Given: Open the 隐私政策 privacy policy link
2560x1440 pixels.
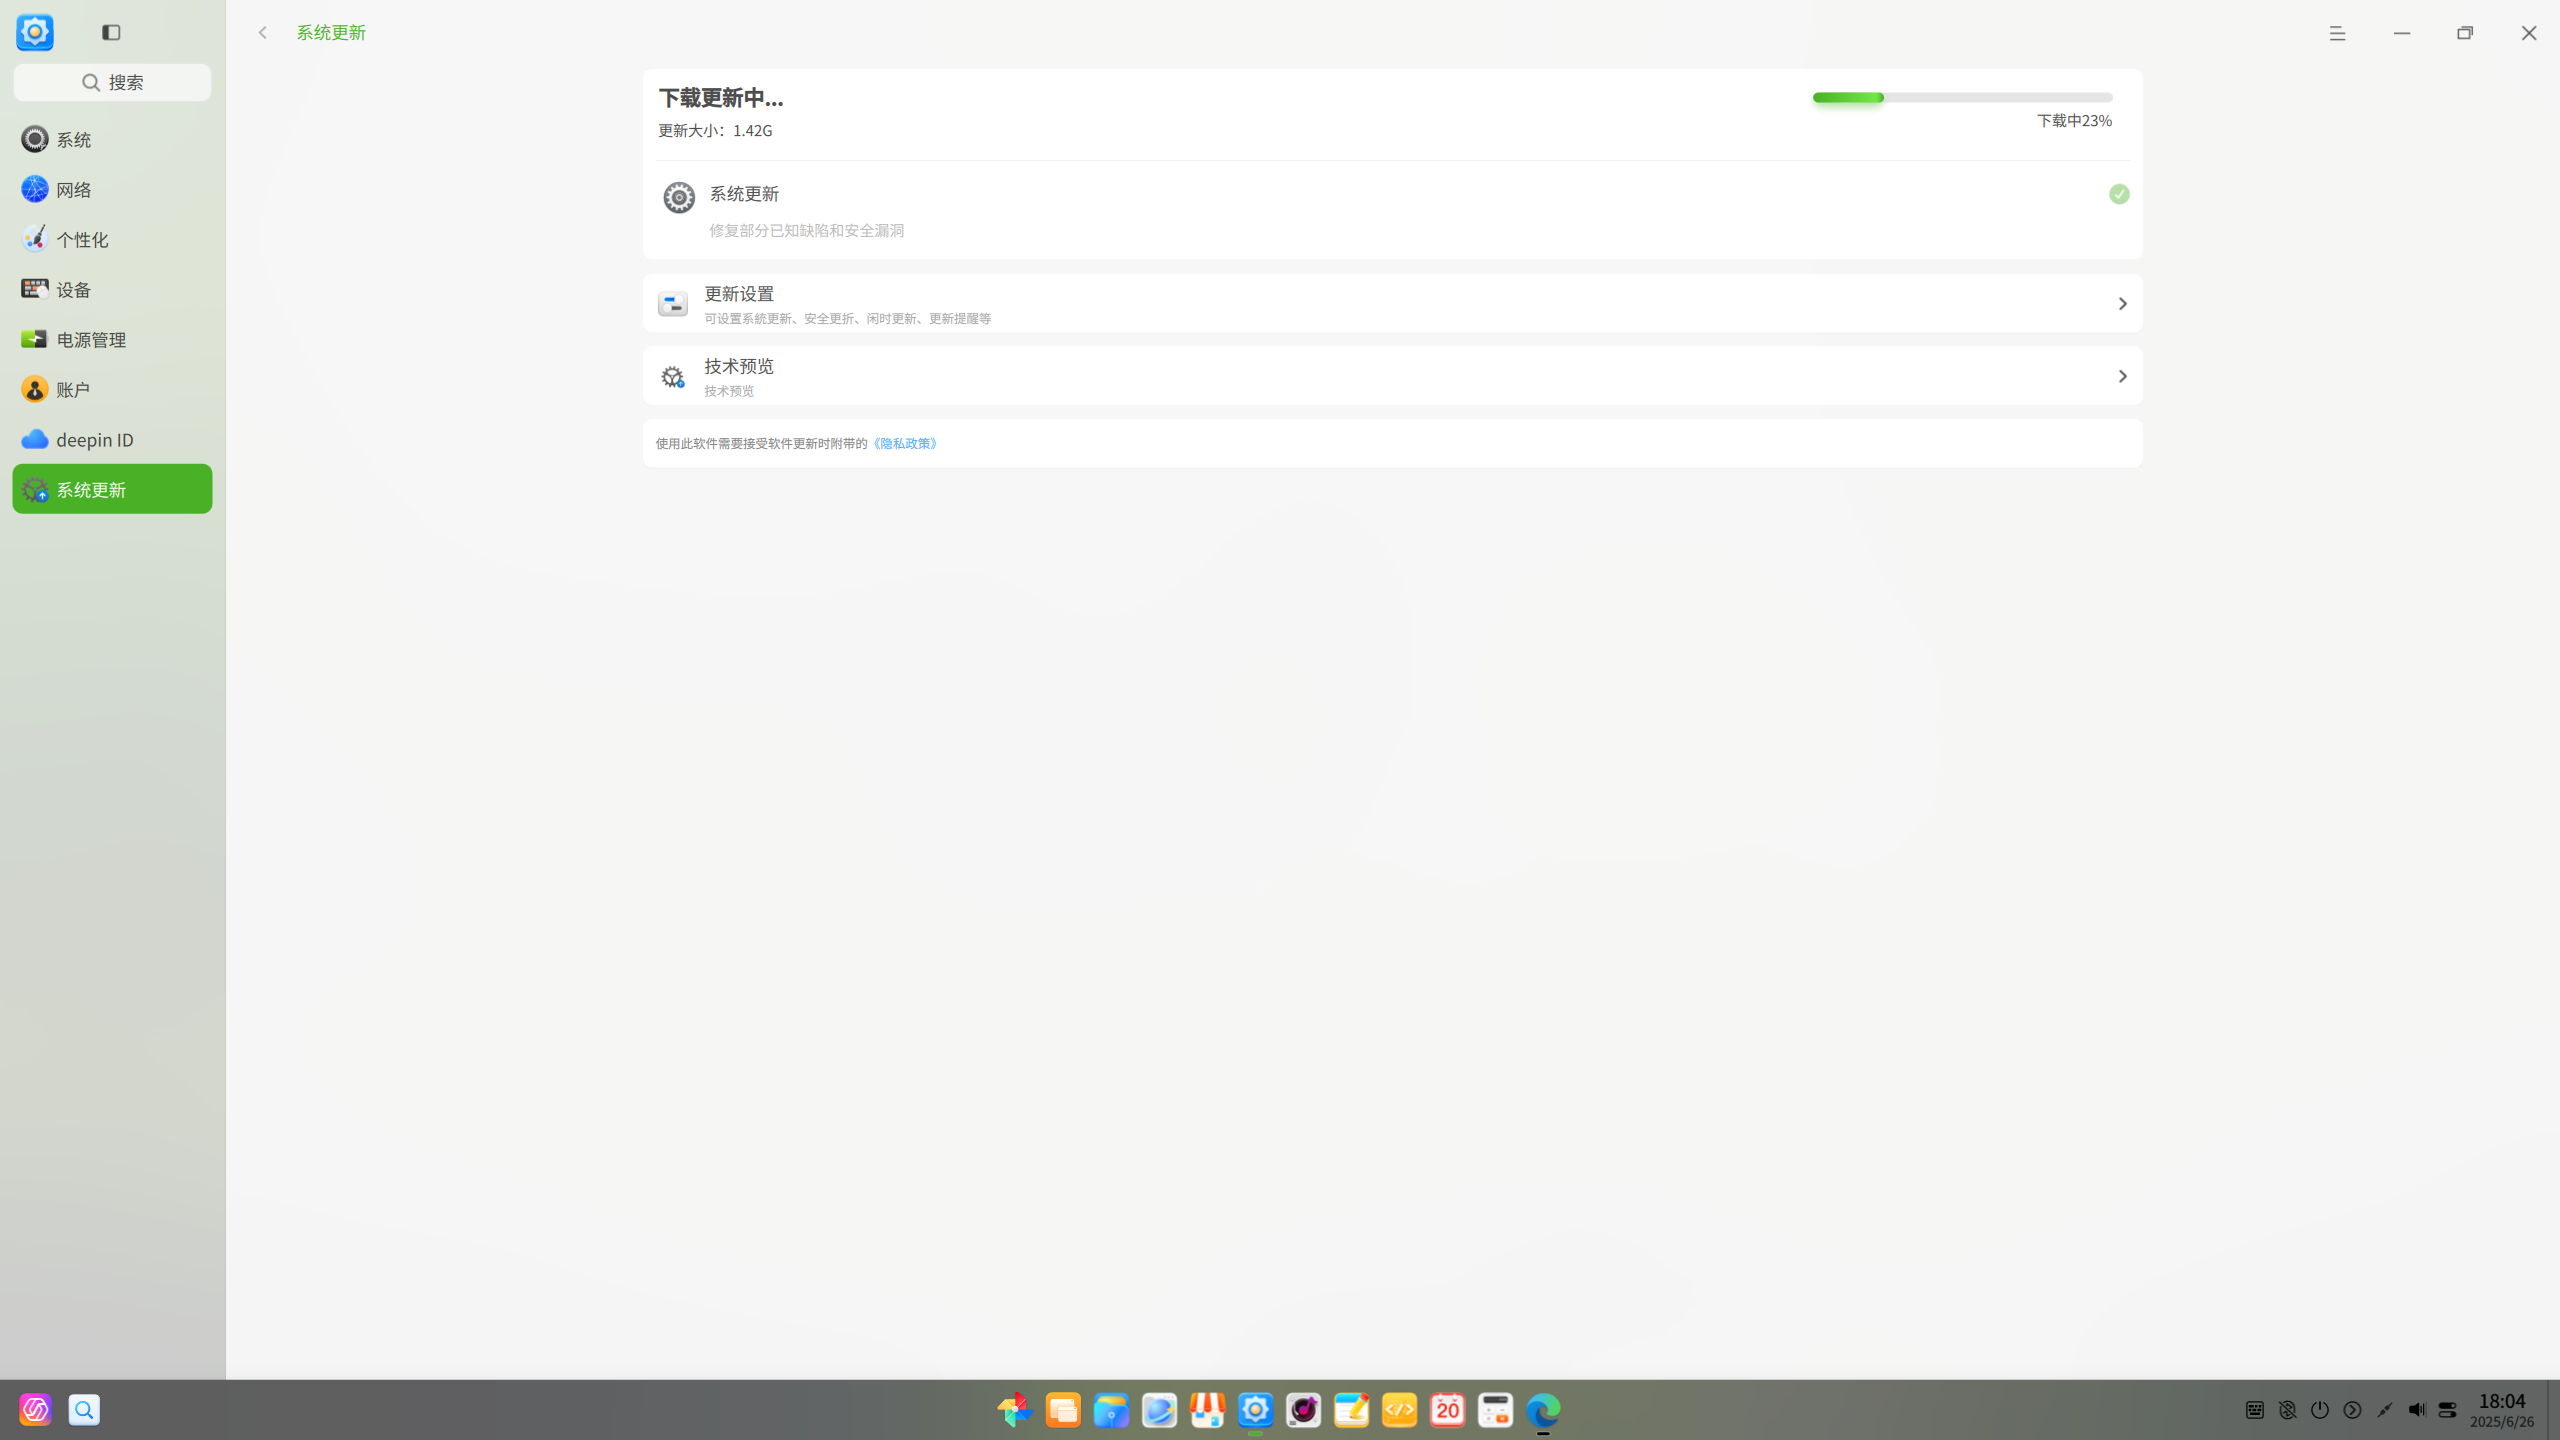Looking at the screenshot, I should pos(905,443).
